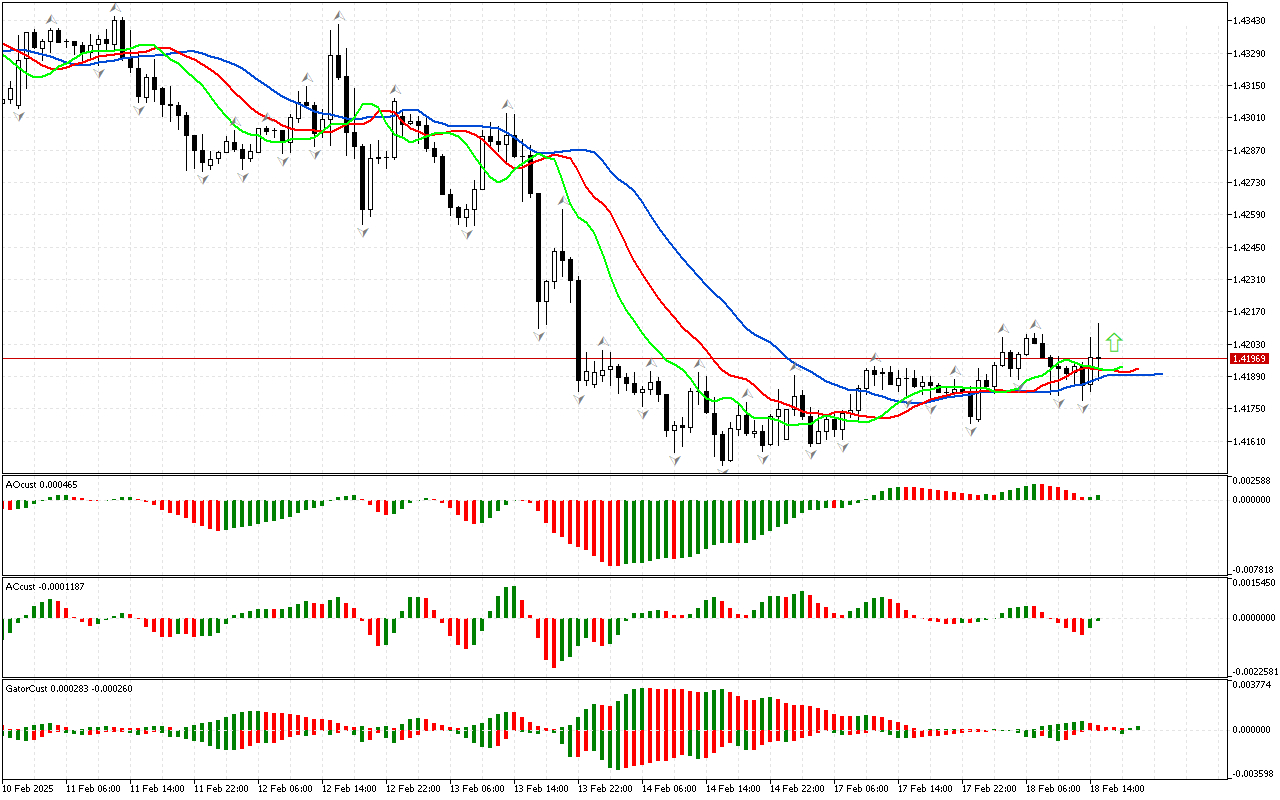Click the AO scale maximum 0.002588

pos(1251,482)
